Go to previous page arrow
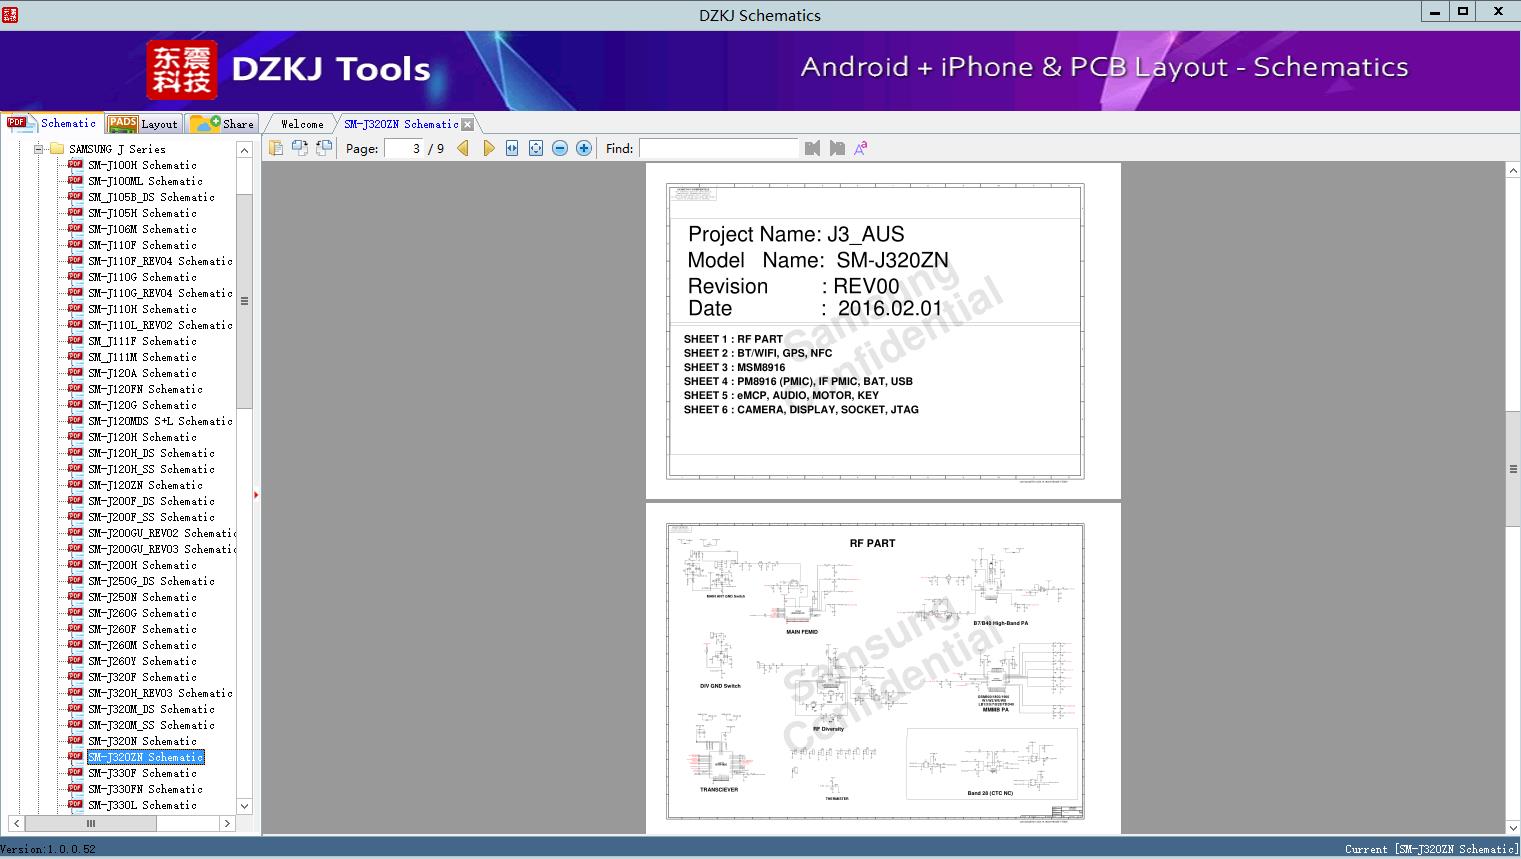Image resolution: width=1521 pixels, height=859 pixels. pyautogui.click(x=463, y=148)
